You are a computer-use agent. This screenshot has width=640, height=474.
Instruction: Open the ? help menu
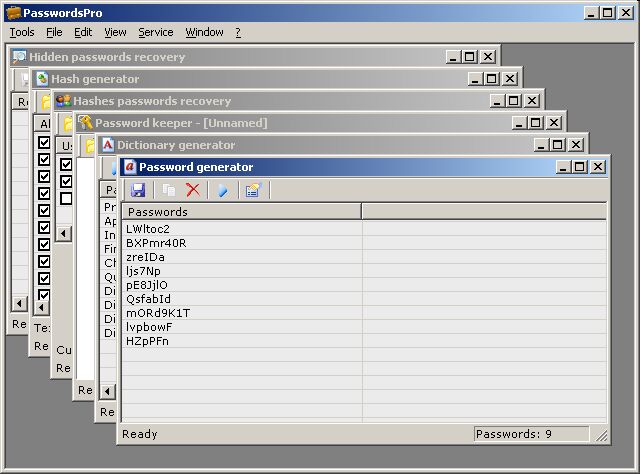click(238, 32)
